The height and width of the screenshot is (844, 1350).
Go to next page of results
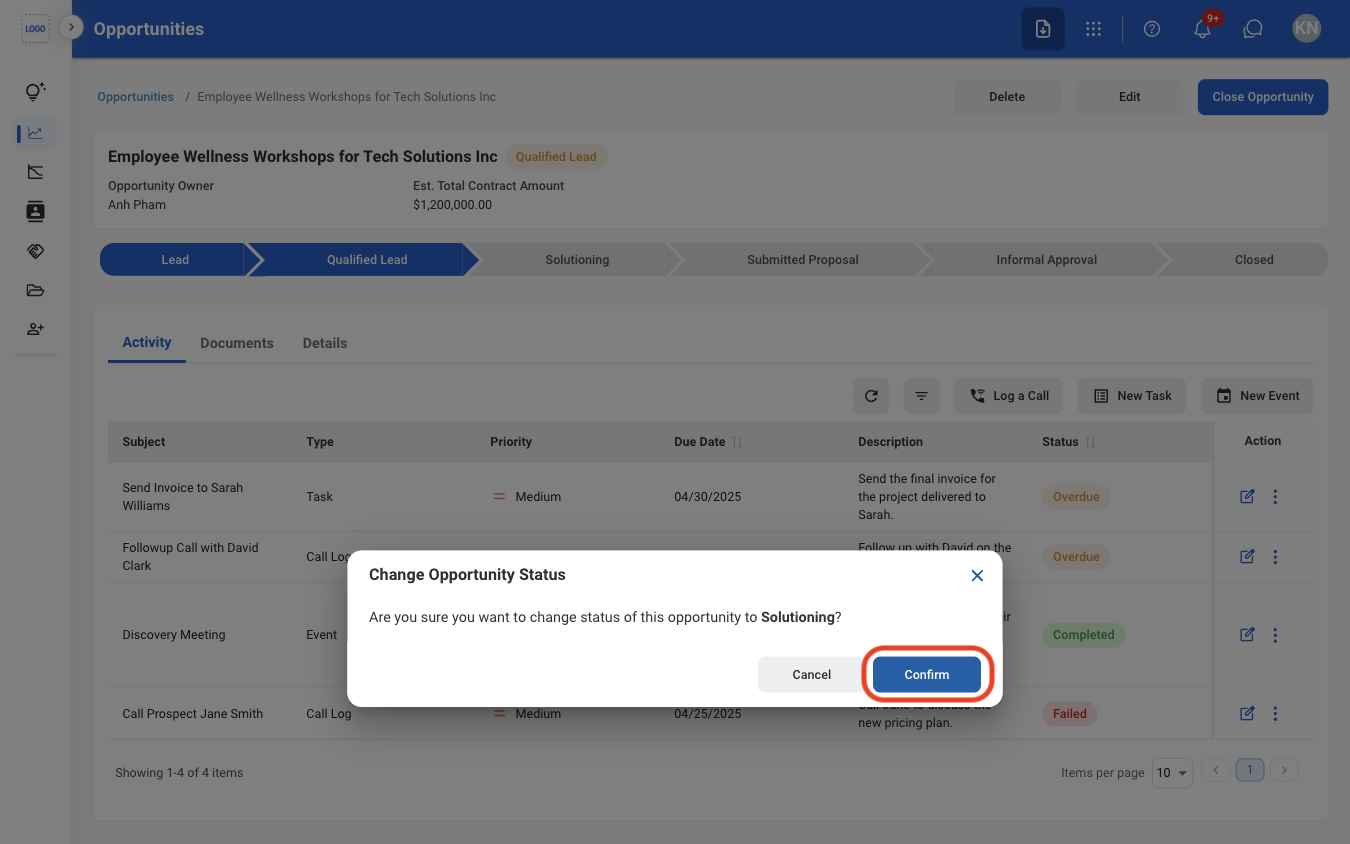pos(1285,770)
